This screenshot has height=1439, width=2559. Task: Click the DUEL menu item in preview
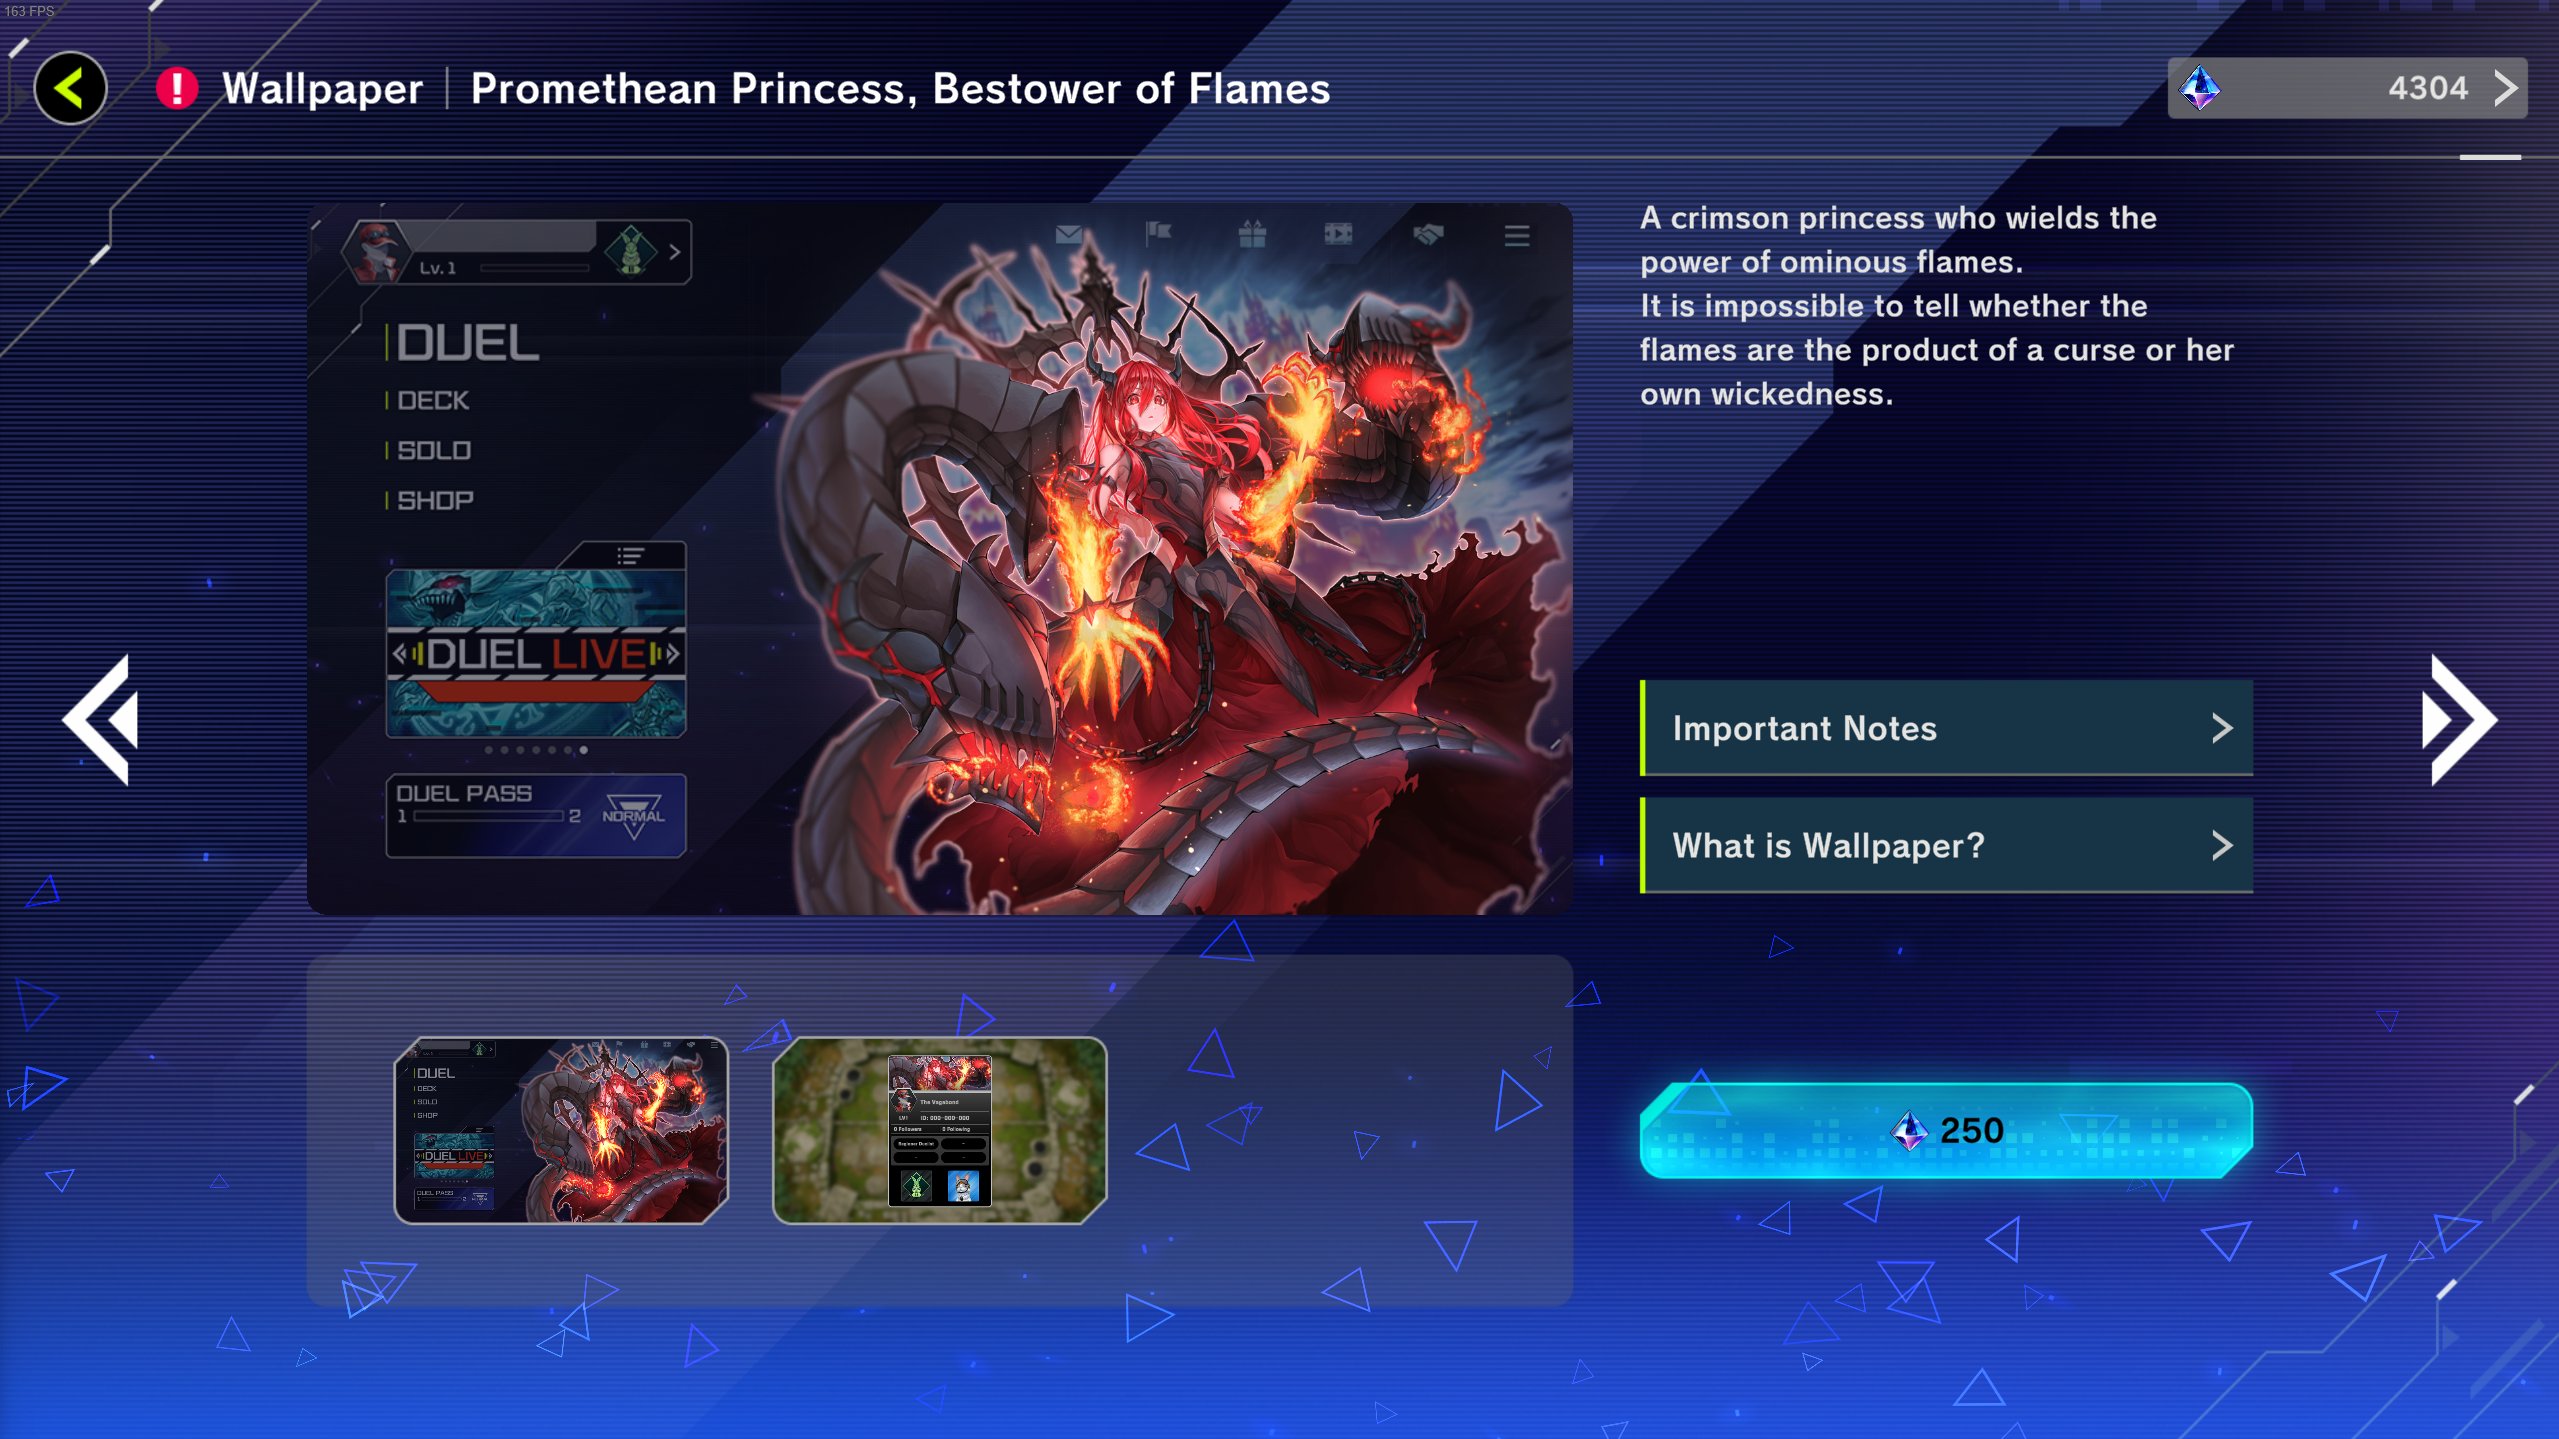pos(466,343)
